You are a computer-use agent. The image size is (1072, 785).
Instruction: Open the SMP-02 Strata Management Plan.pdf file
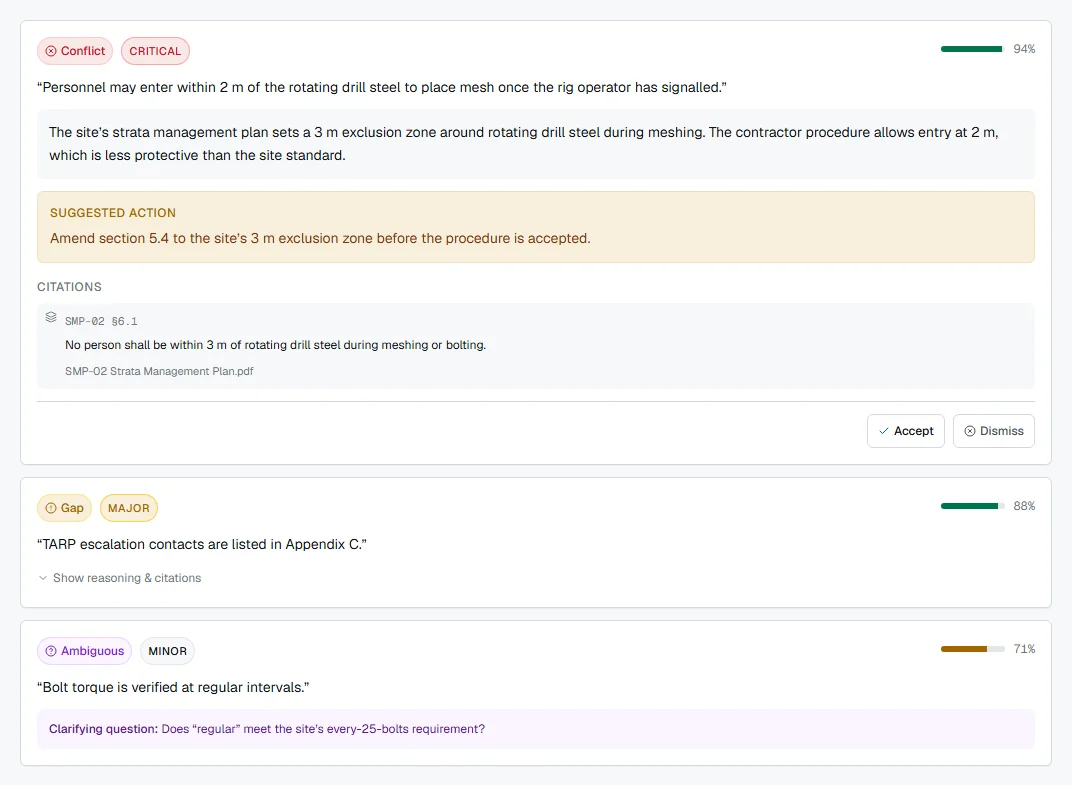coord(159,371)
